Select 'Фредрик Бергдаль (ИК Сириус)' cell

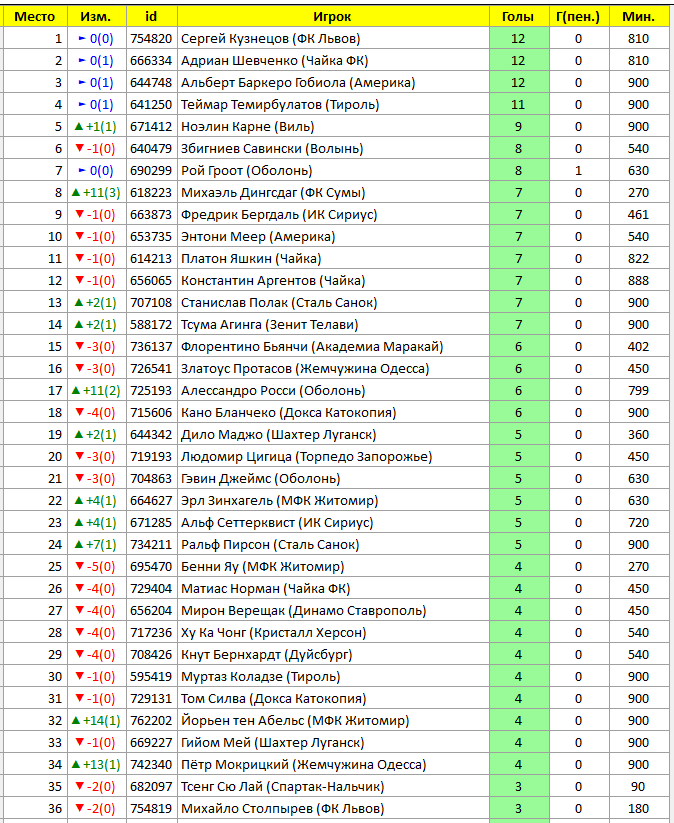[333, 215]
